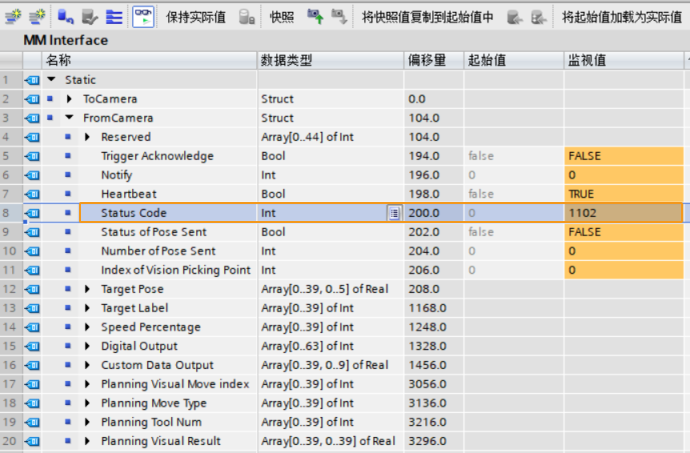This screenshot has width=690, height=453.
Task: Expand the Digital Output array
Action: point(87,346)
